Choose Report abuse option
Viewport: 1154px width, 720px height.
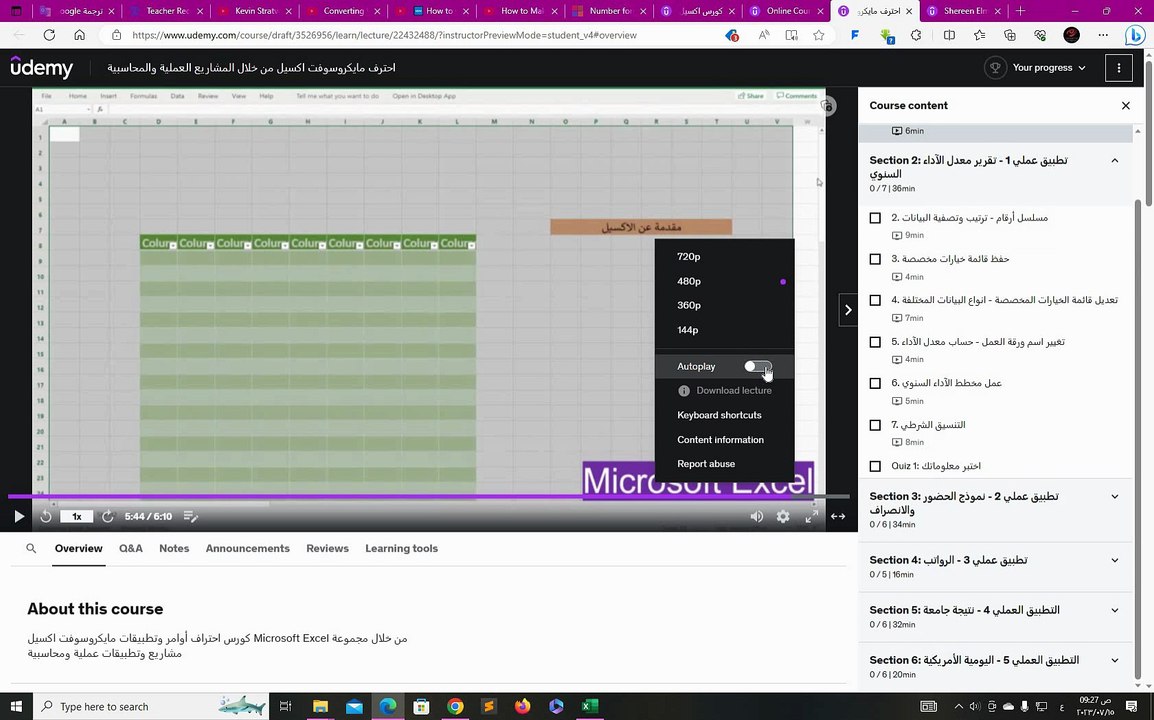706,464
